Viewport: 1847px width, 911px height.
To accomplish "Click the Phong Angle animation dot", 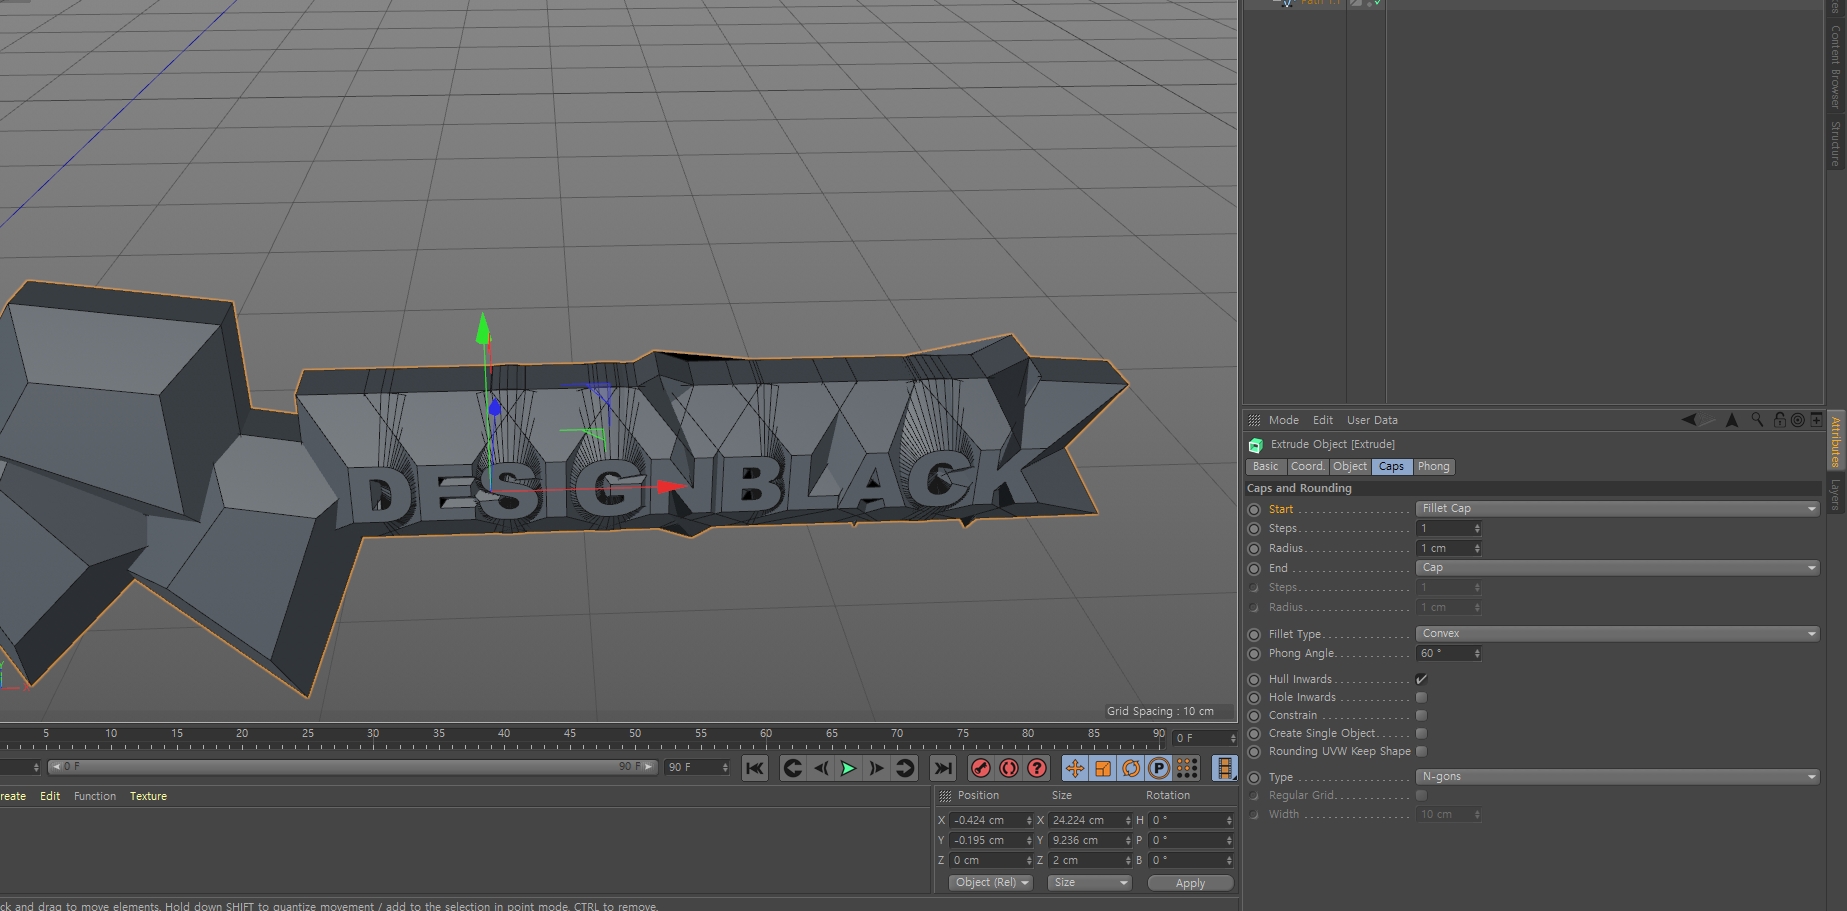I will point(1254,654).
